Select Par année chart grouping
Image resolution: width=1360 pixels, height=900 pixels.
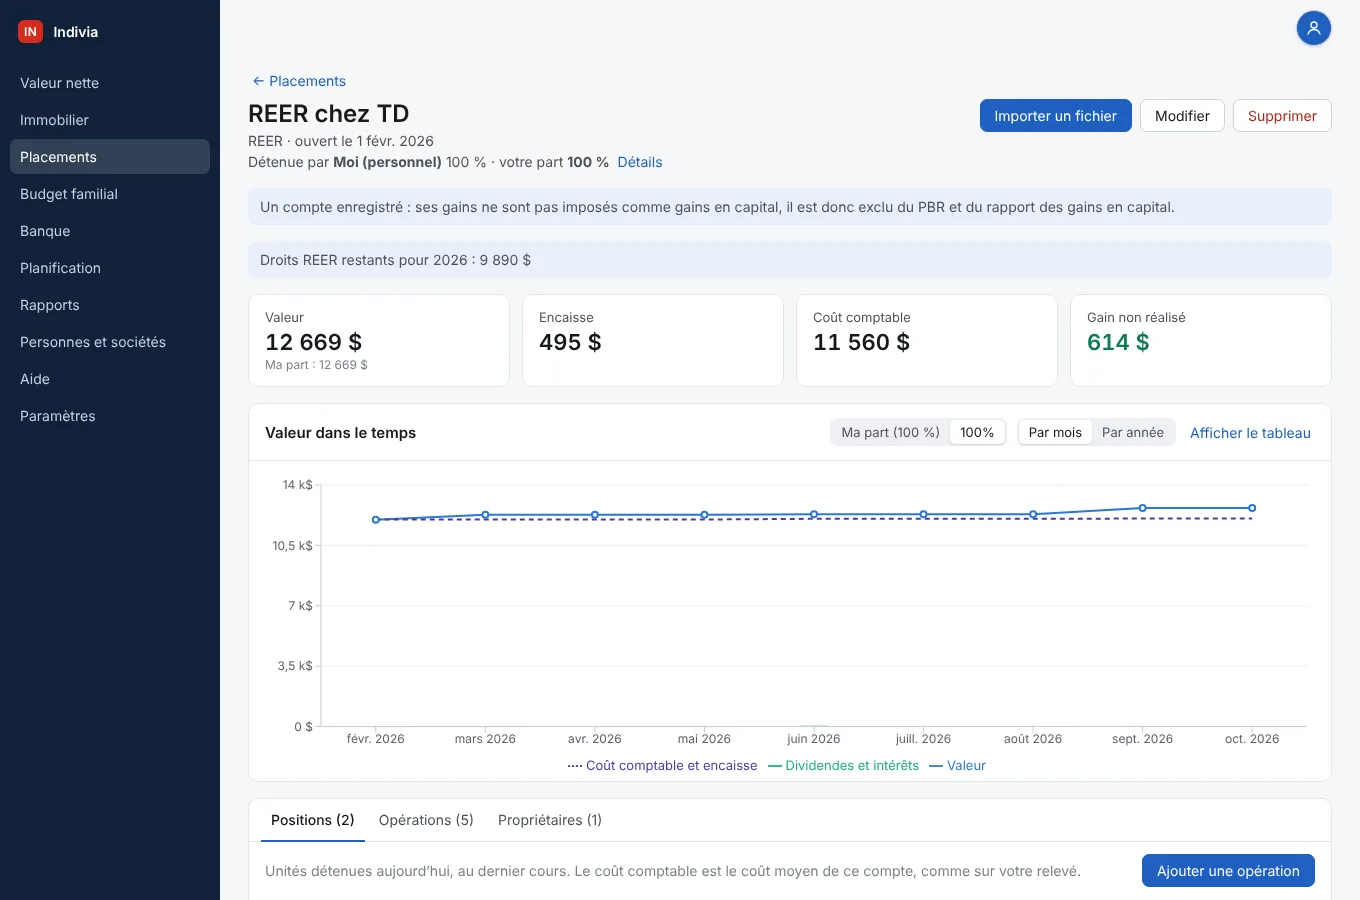[x=1133, y=432]
